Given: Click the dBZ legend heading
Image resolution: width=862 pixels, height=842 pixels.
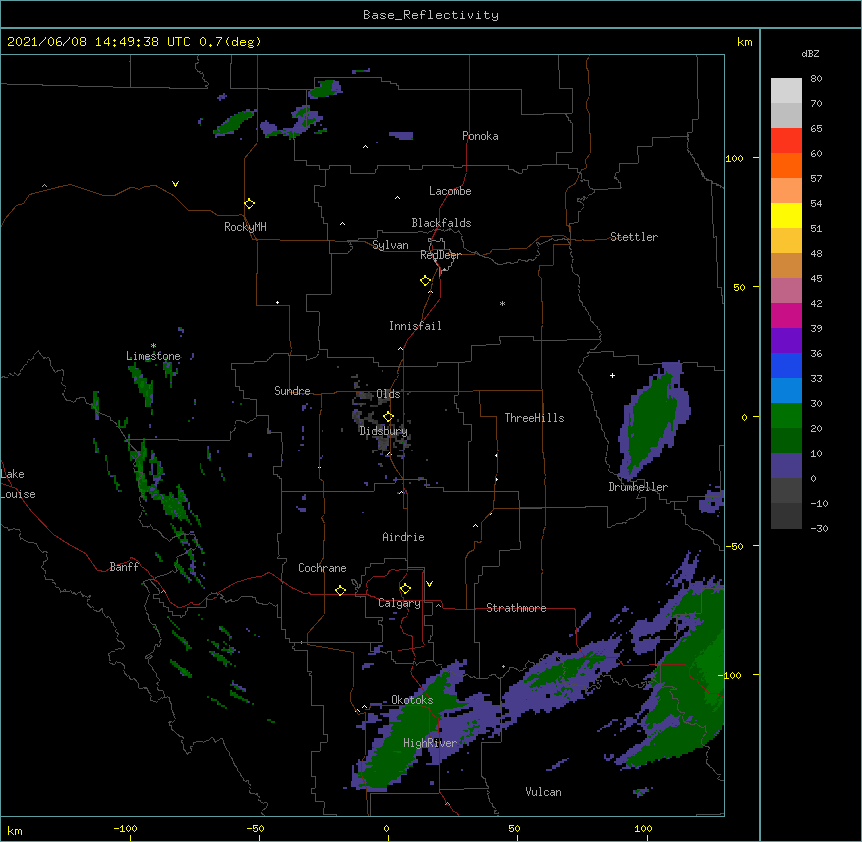Looking at the screenshot, I should point(810,53).
